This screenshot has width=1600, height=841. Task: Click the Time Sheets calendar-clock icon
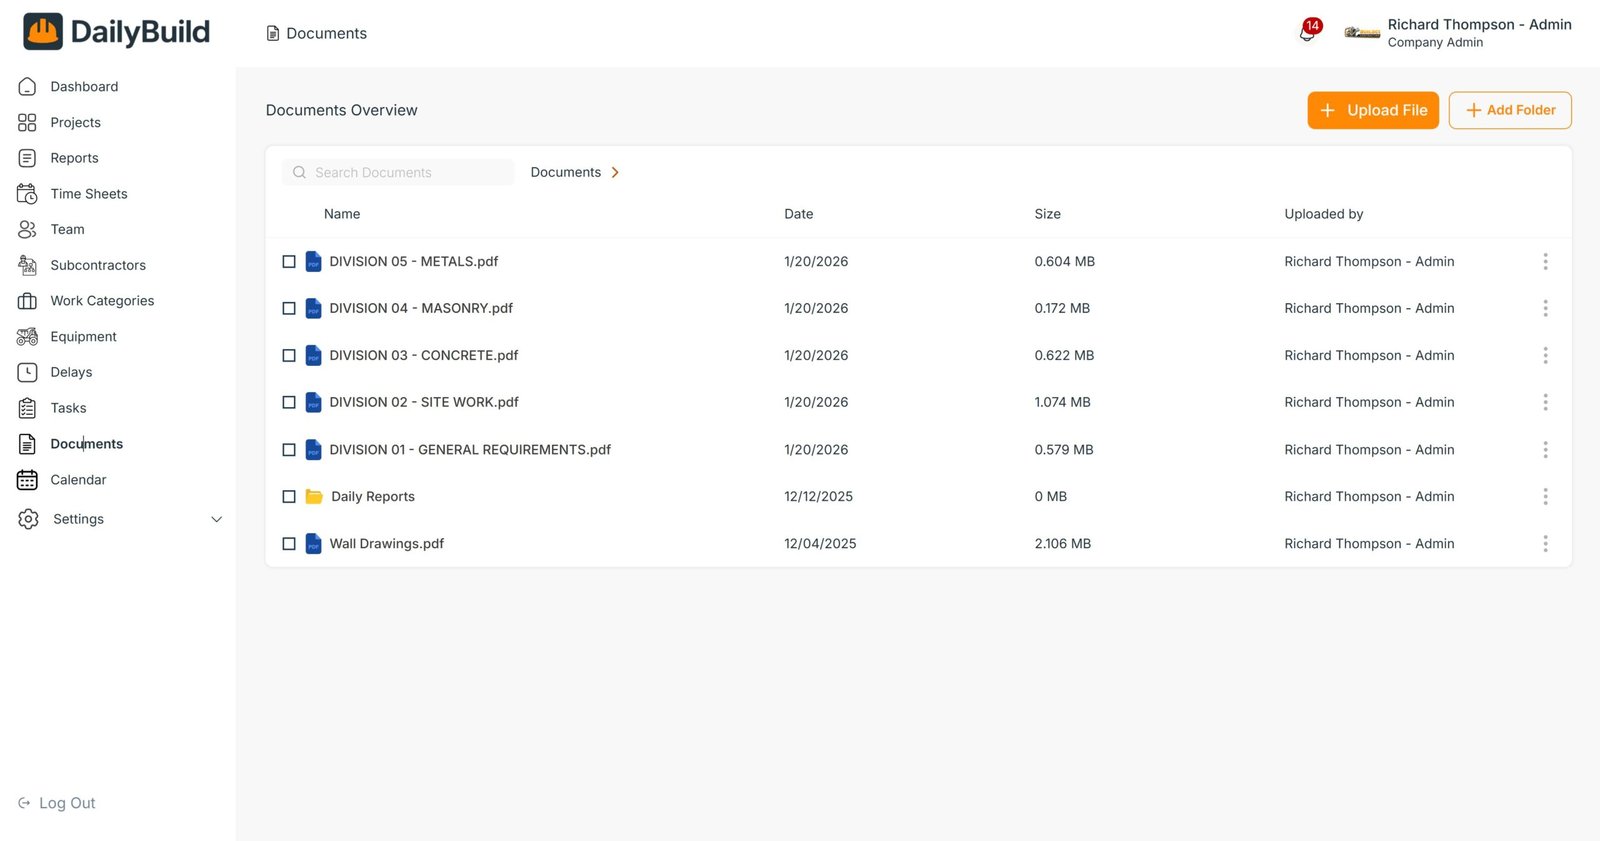(x=27, y=194)
